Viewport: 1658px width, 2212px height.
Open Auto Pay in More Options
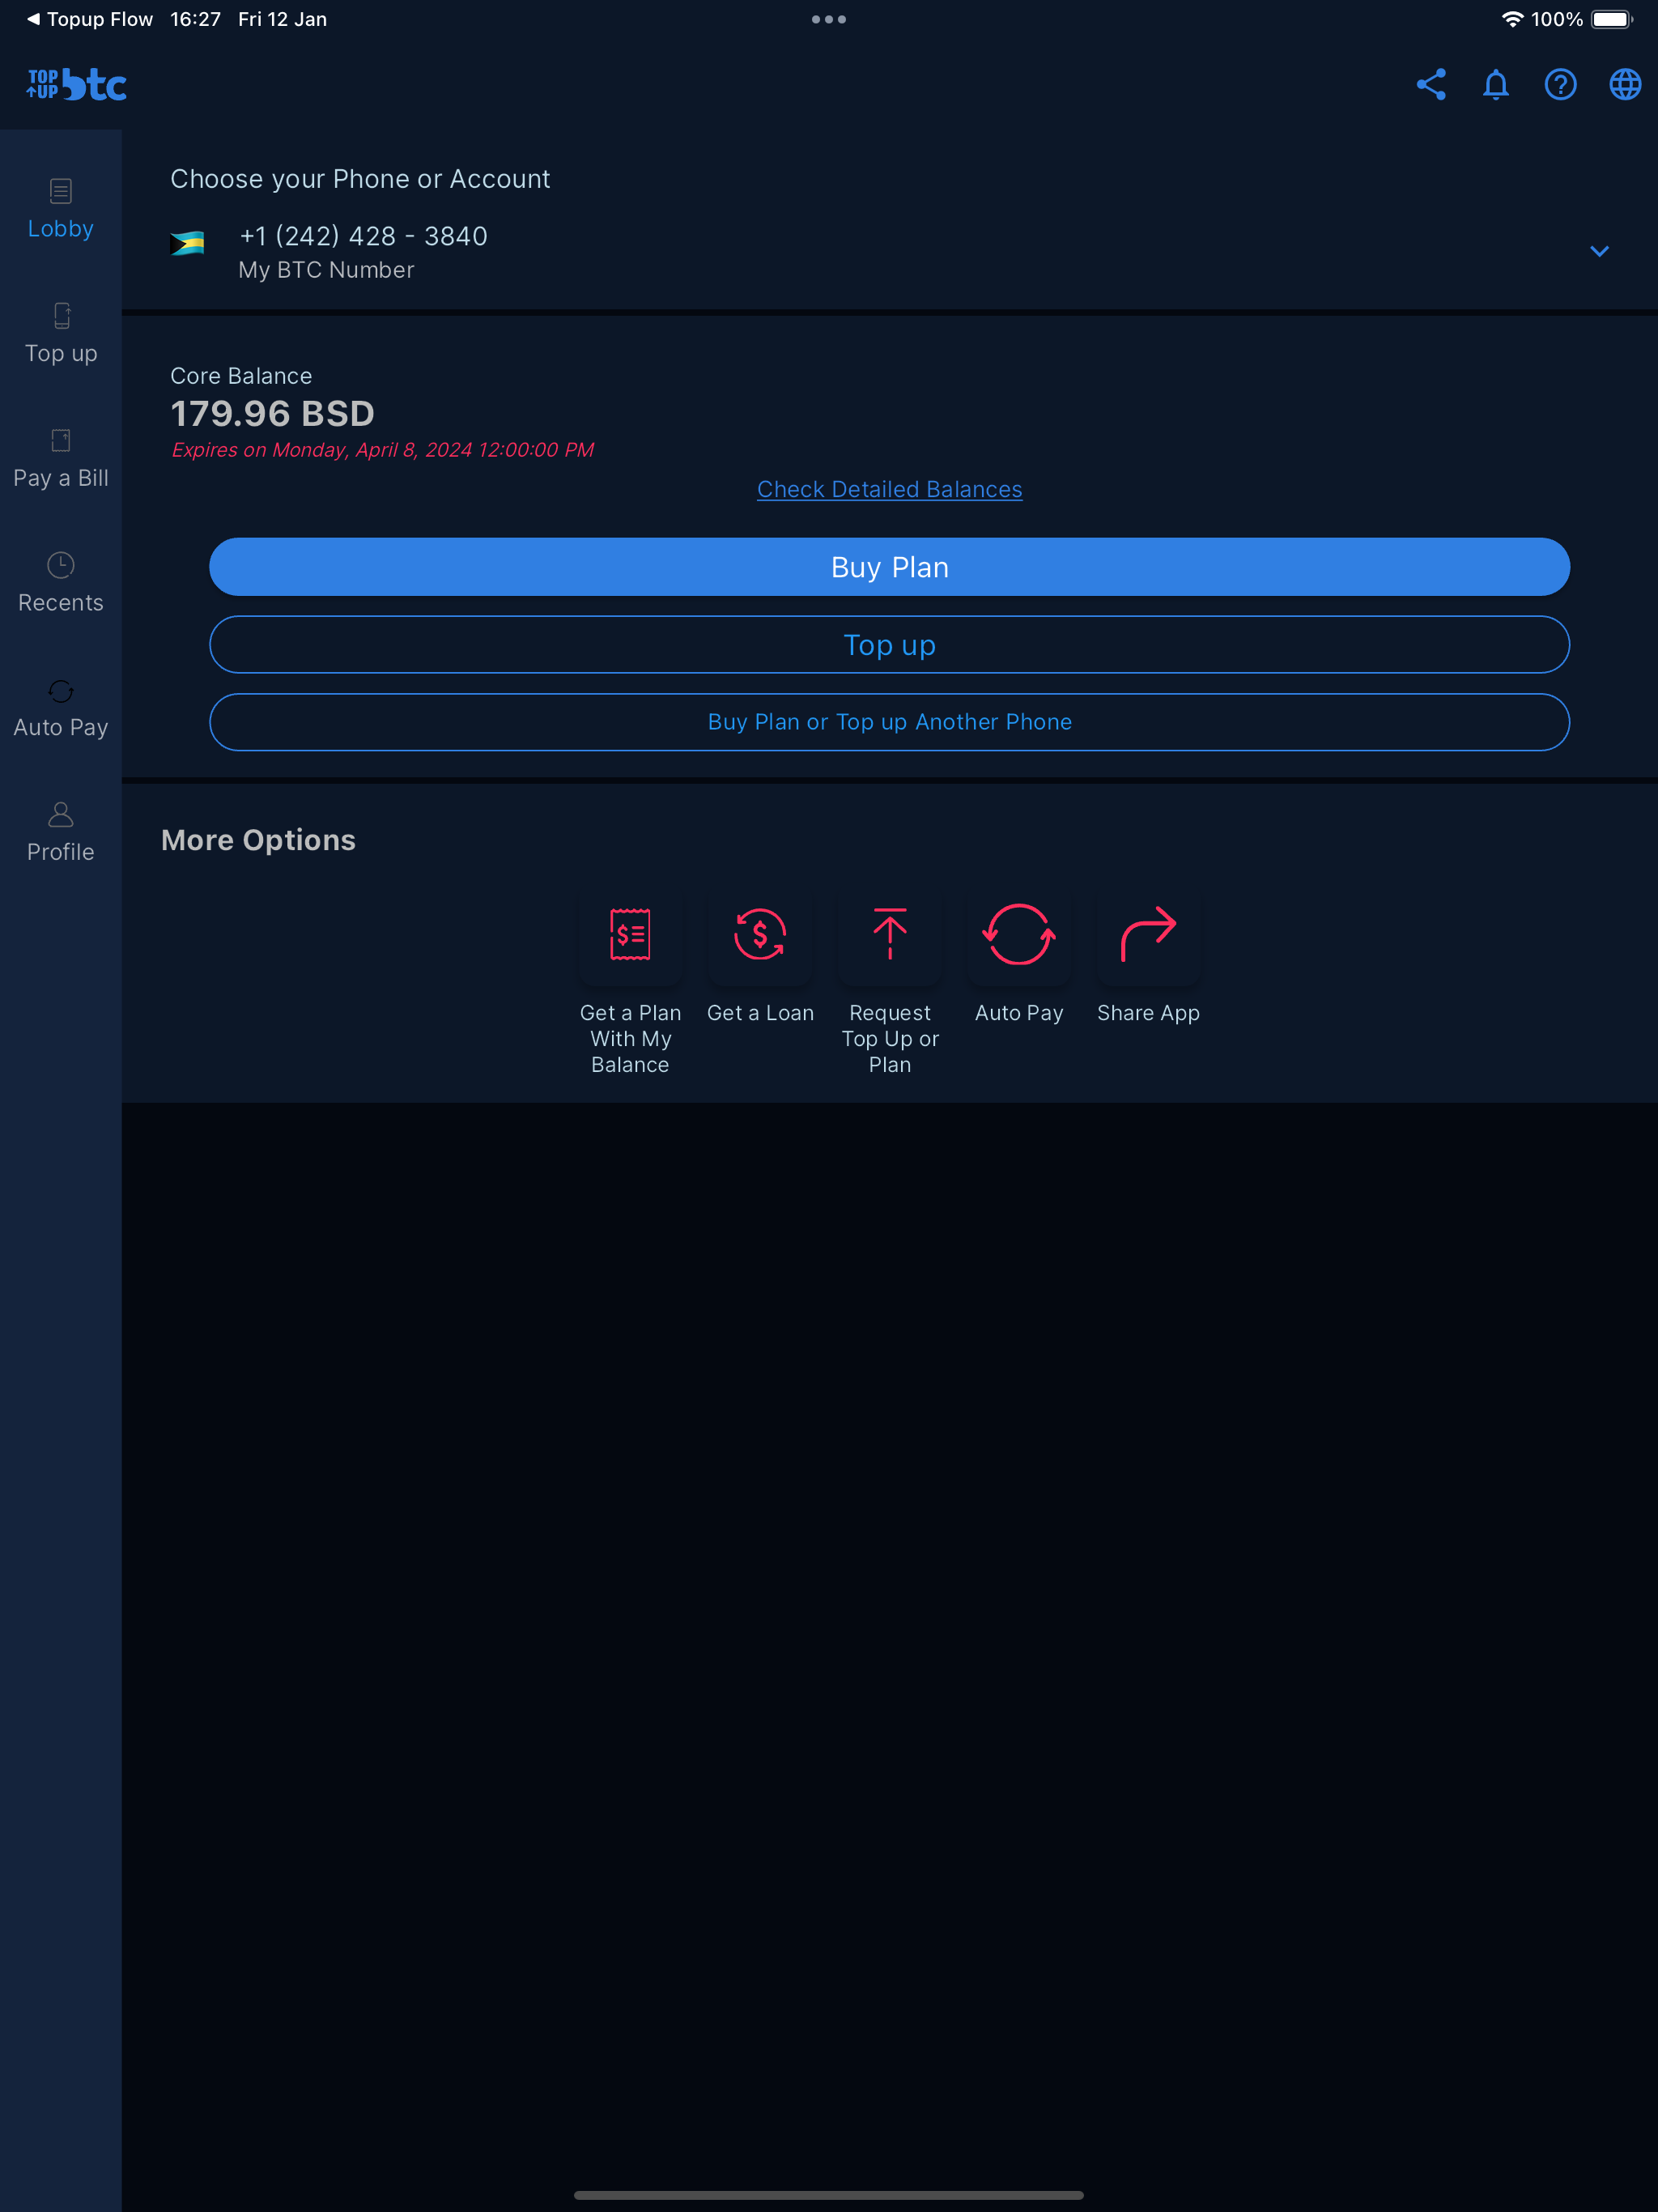(x=1019, y=958)
